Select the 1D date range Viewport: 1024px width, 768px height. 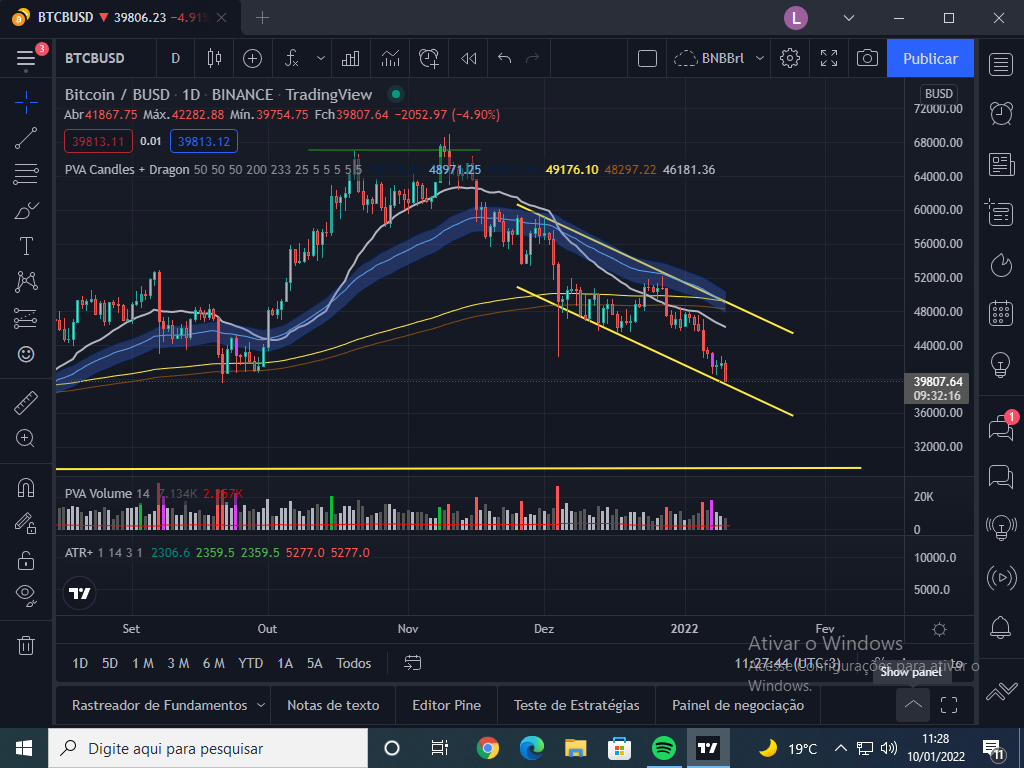[x=80, y=663]
